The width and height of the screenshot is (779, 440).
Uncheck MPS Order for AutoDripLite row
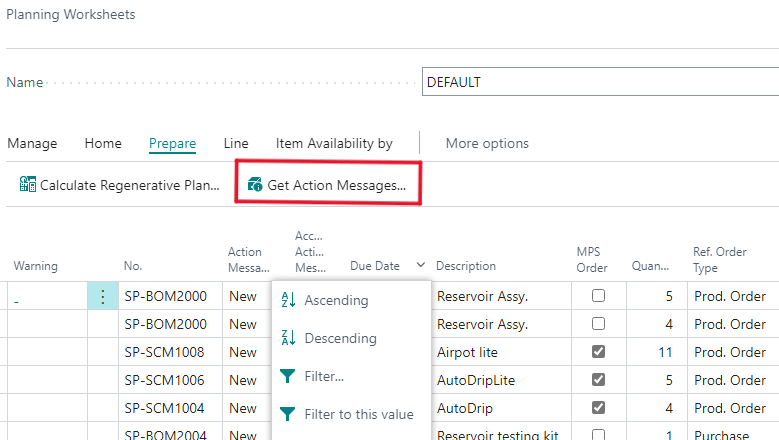[x=597, y=380]
